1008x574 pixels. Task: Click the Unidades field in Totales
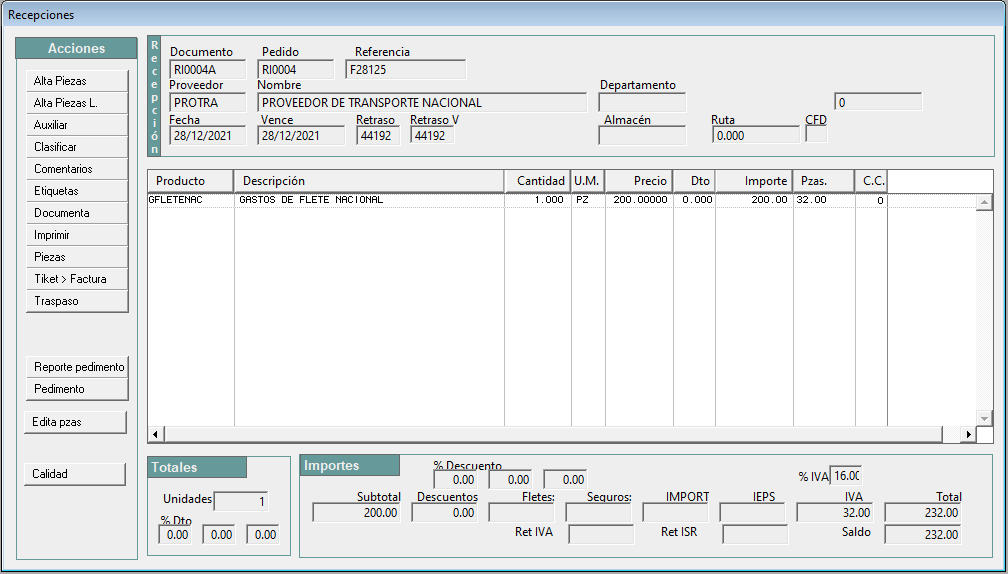241,501
